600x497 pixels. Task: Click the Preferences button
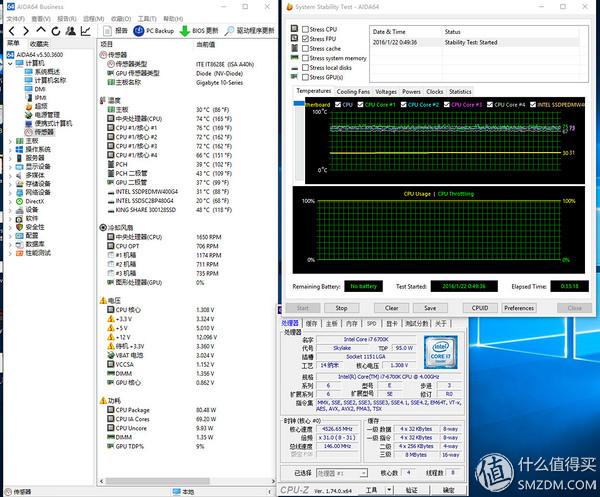pos(519,308)
